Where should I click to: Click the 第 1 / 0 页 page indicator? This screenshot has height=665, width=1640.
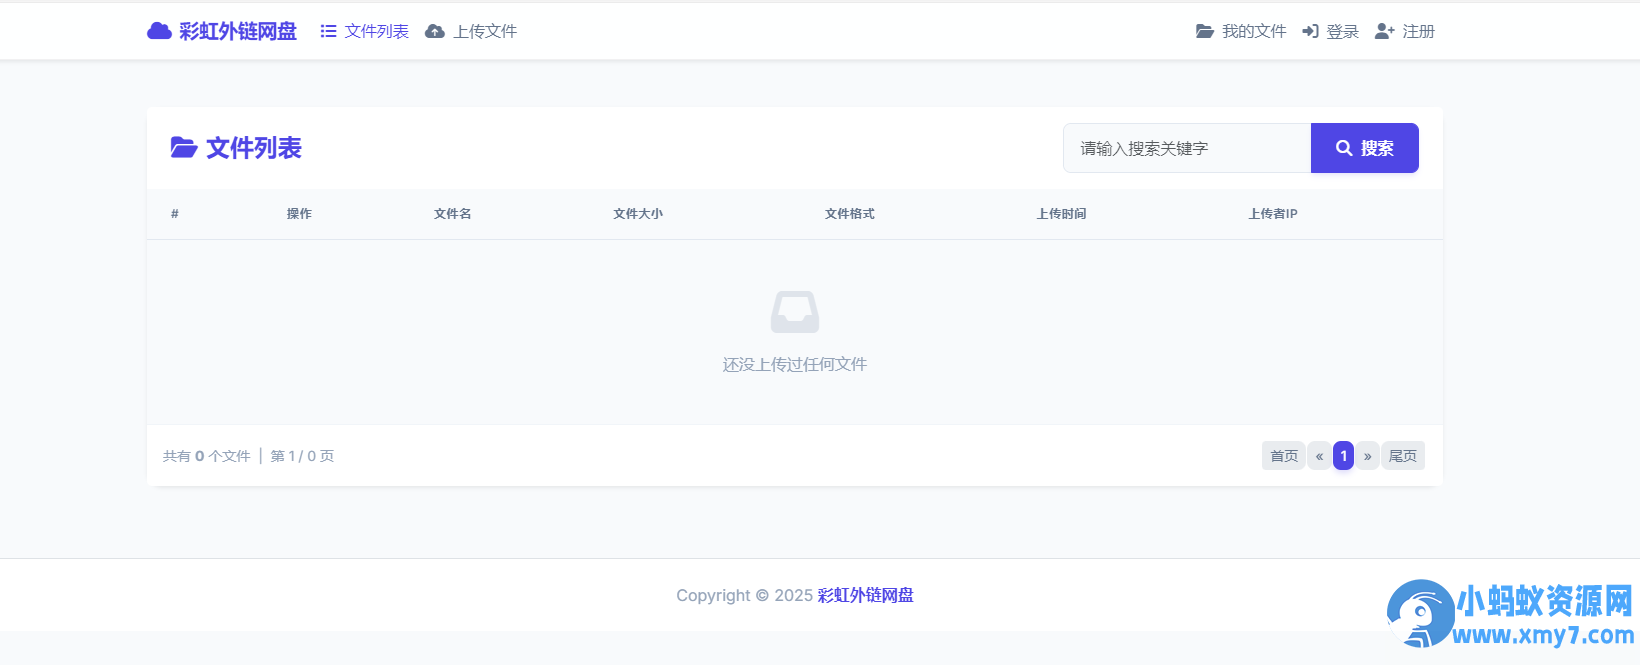(x=303, y=456)
